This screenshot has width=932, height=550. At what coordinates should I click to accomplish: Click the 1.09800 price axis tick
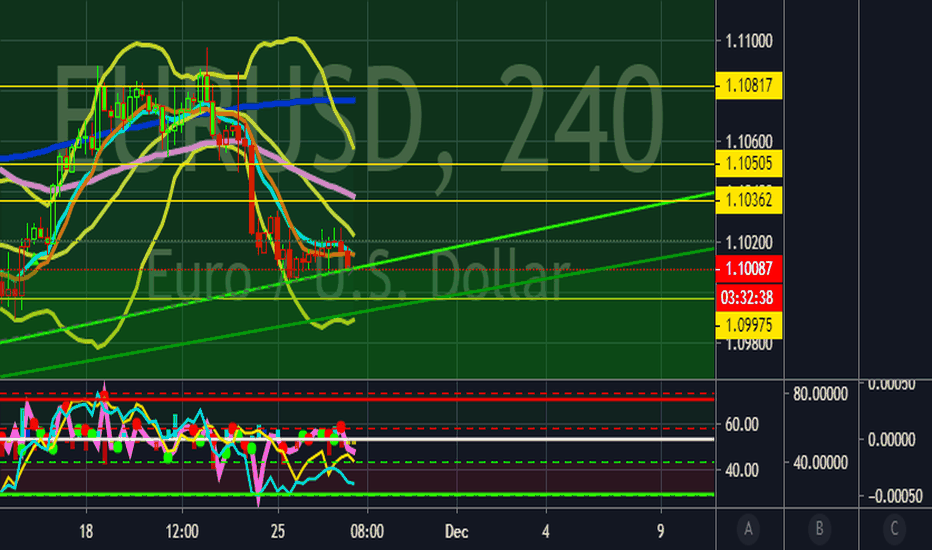(x=749, y=344)
